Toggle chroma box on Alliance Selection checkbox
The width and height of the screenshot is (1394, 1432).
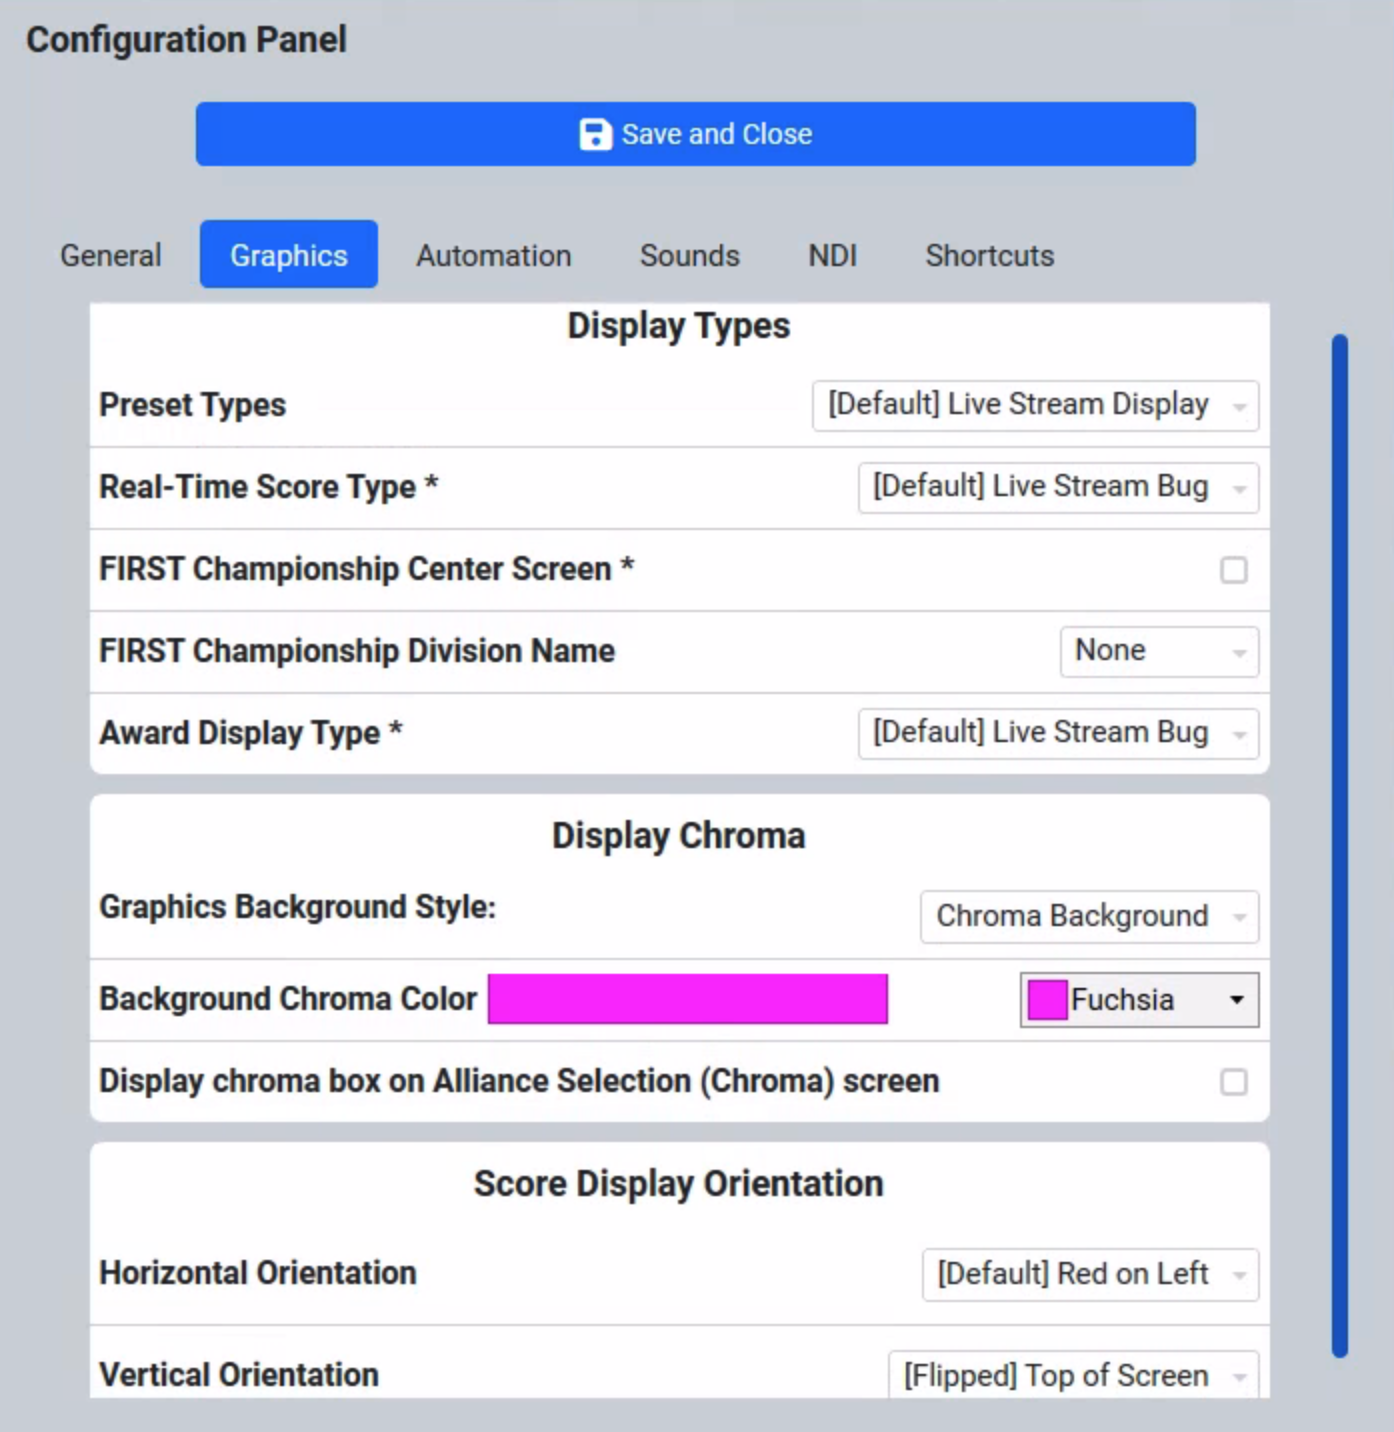(x=1234, y=1082)
